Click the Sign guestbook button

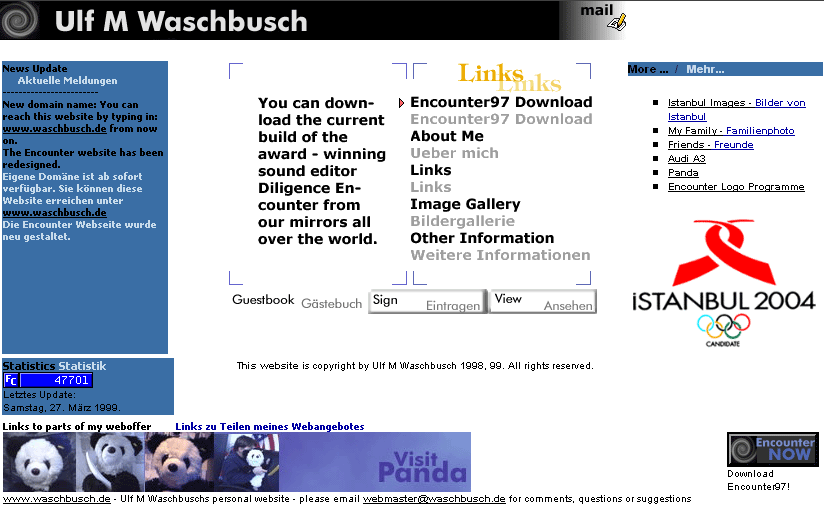(x=426, y=302)
